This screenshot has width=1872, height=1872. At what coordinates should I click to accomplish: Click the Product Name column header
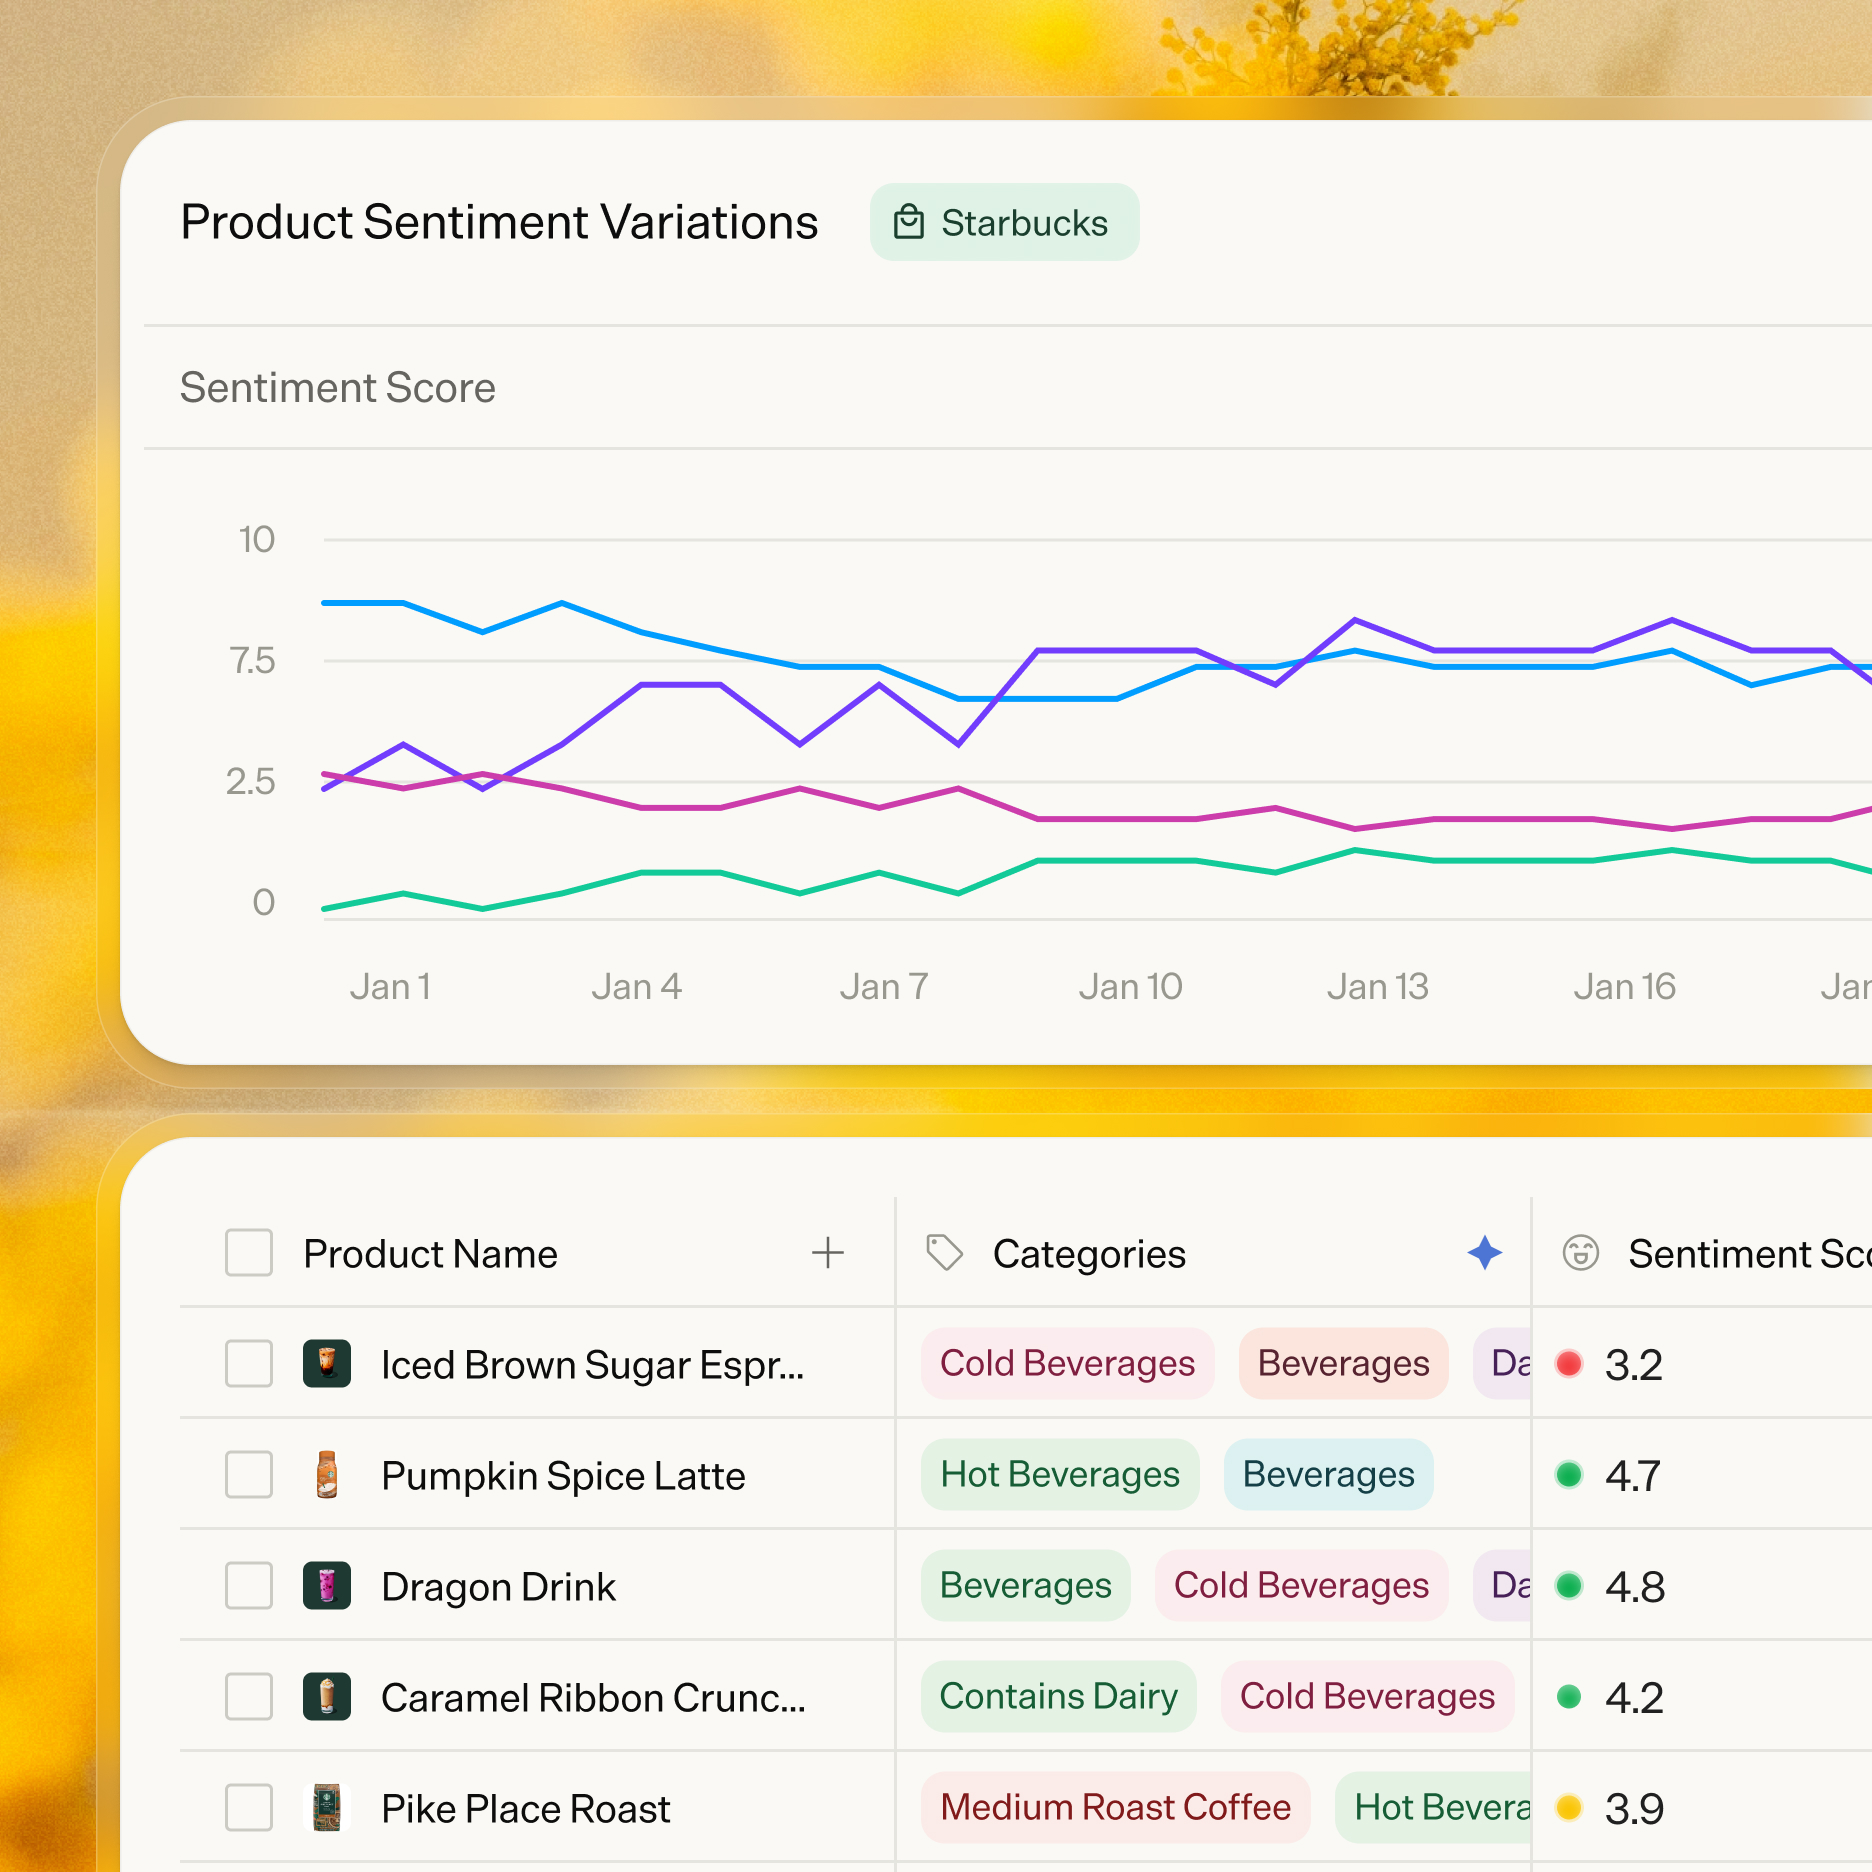click(430, 1254)
